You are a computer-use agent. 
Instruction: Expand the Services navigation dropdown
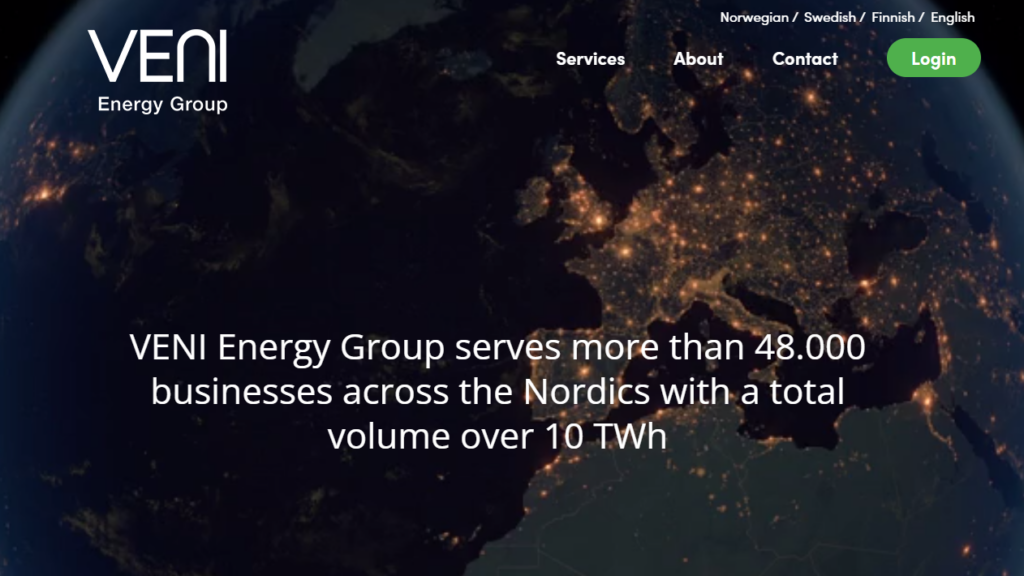(x=590, y=59)
